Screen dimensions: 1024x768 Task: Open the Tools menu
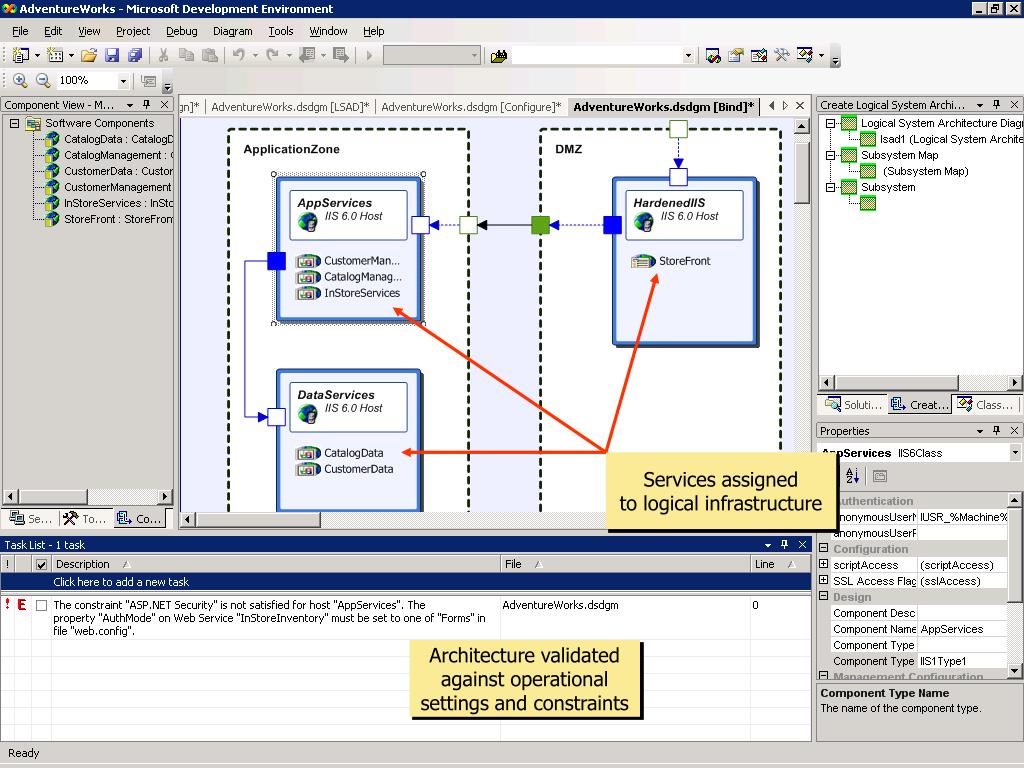pyautogui.click(x=281, y=31)
